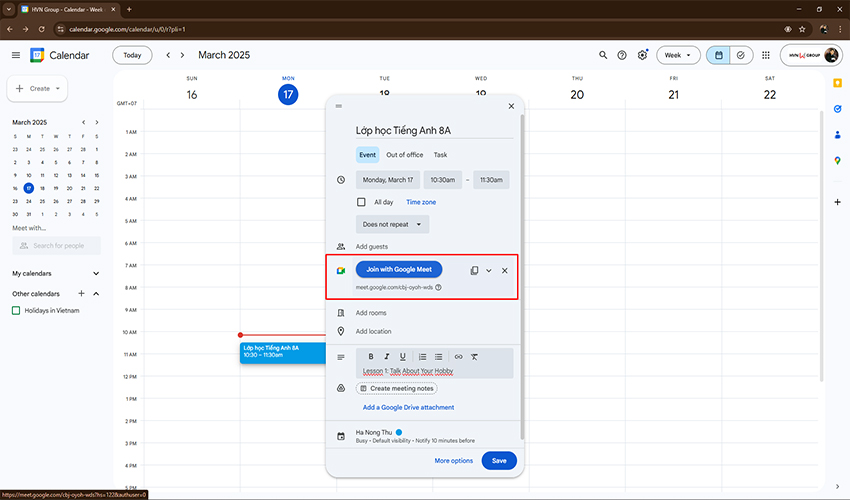Click the Today button
Image resolution: width=850 pixels, height=500 pixels.
pos(132,55)
